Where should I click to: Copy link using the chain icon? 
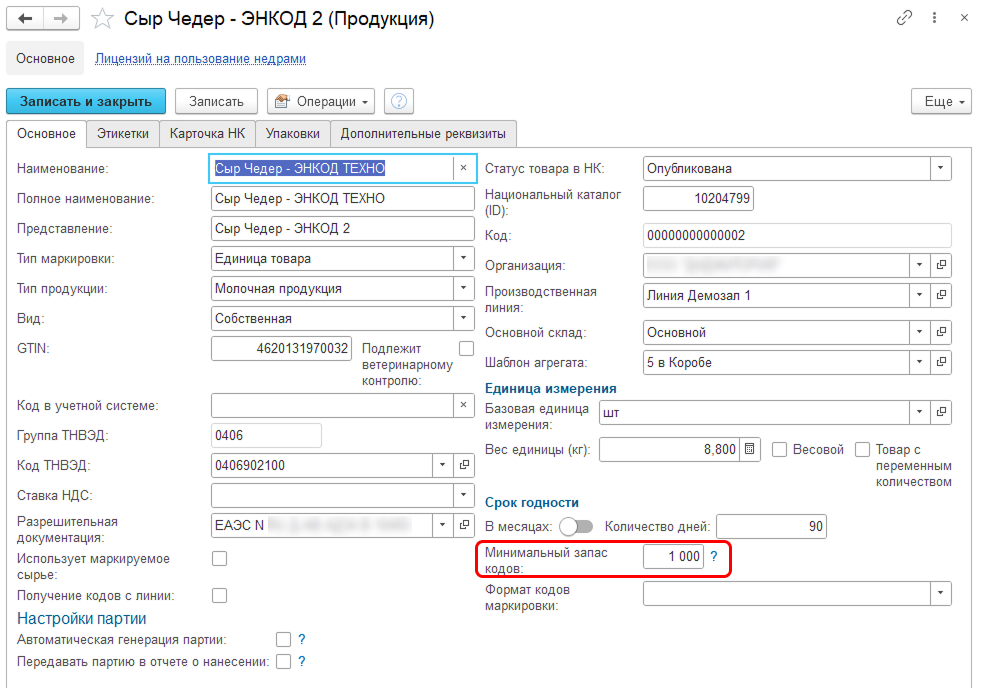pyautogui.click(x=905, y=18)
